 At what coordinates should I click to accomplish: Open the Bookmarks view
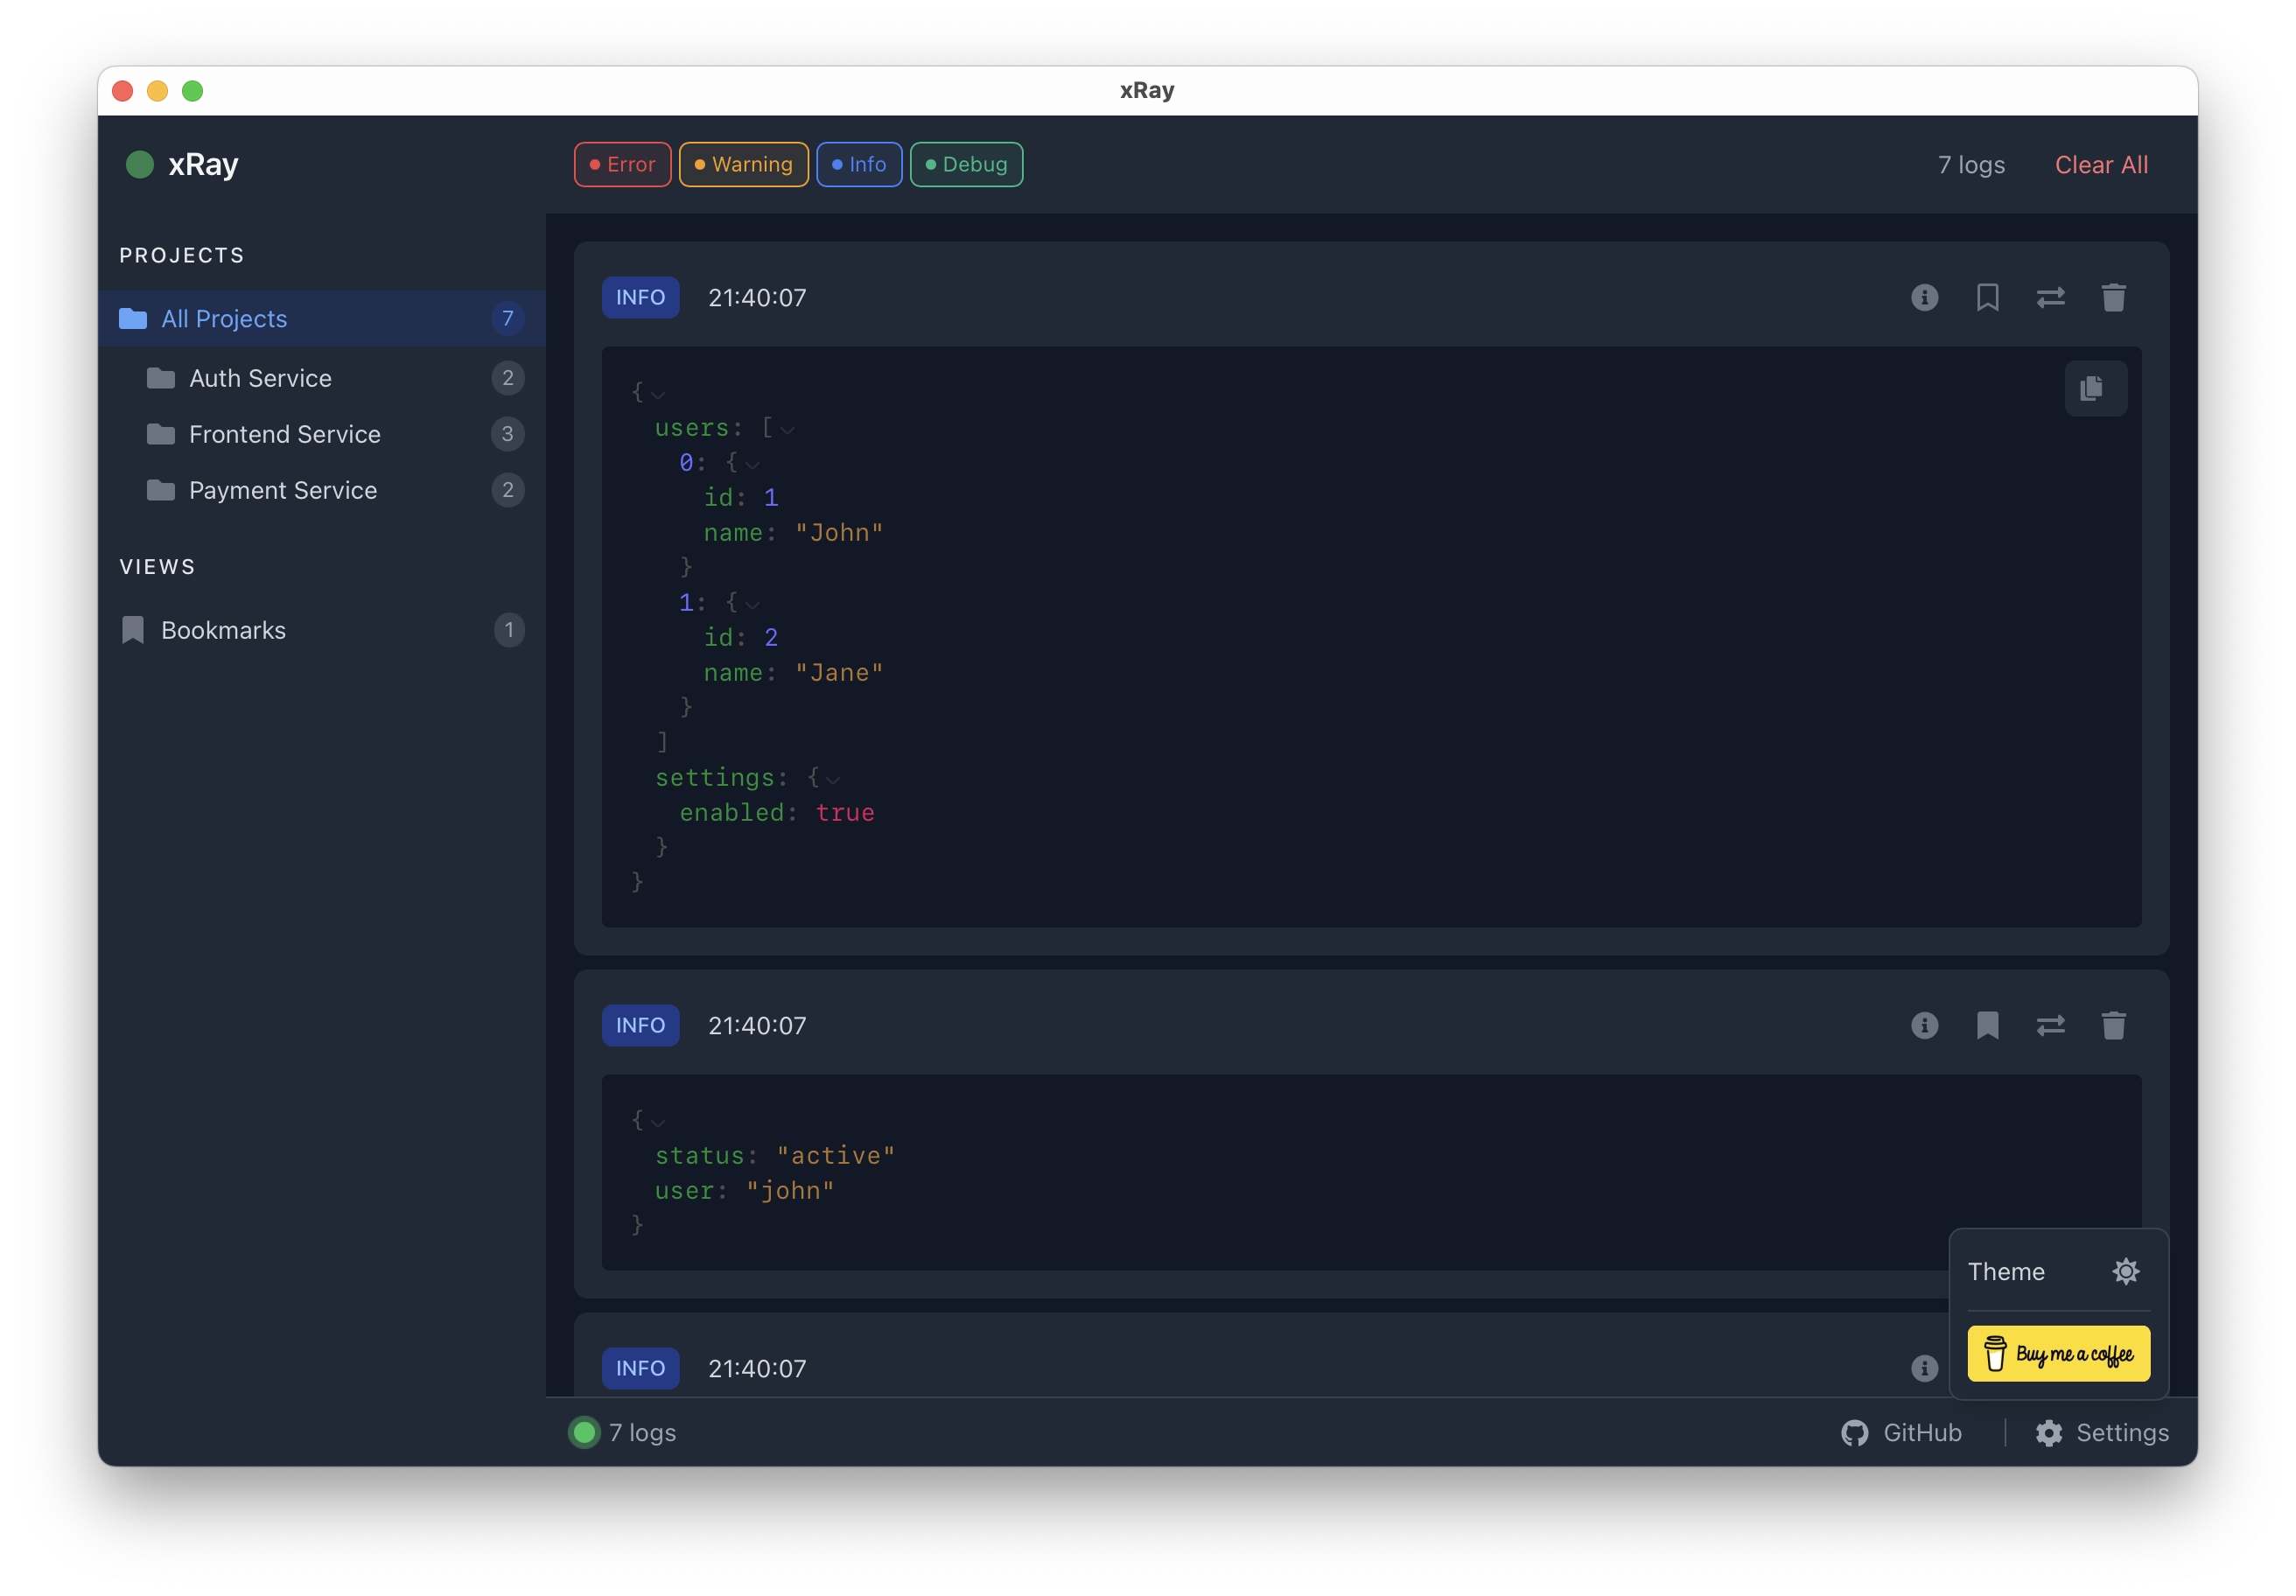coord(321,630)
